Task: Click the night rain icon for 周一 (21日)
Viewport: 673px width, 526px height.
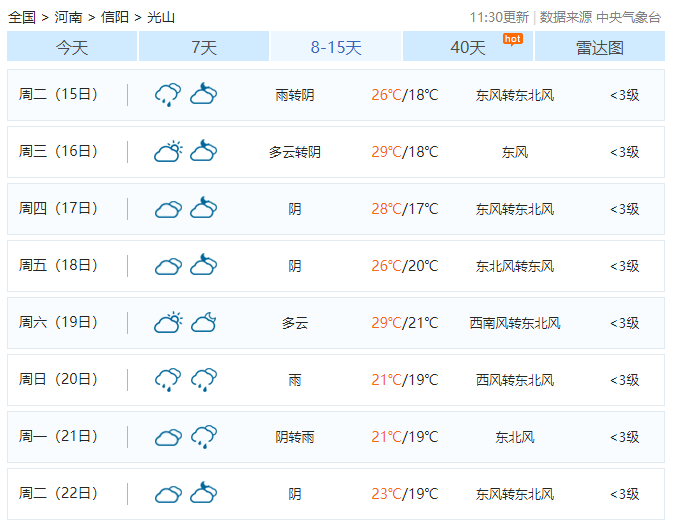Action: coord(204,437)
